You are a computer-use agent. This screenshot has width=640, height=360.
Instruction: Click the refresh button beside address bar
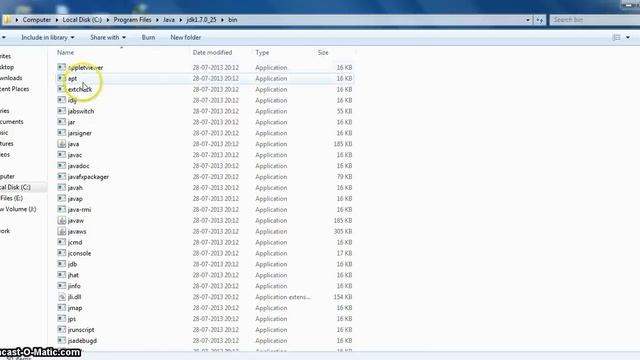point(540,20)
